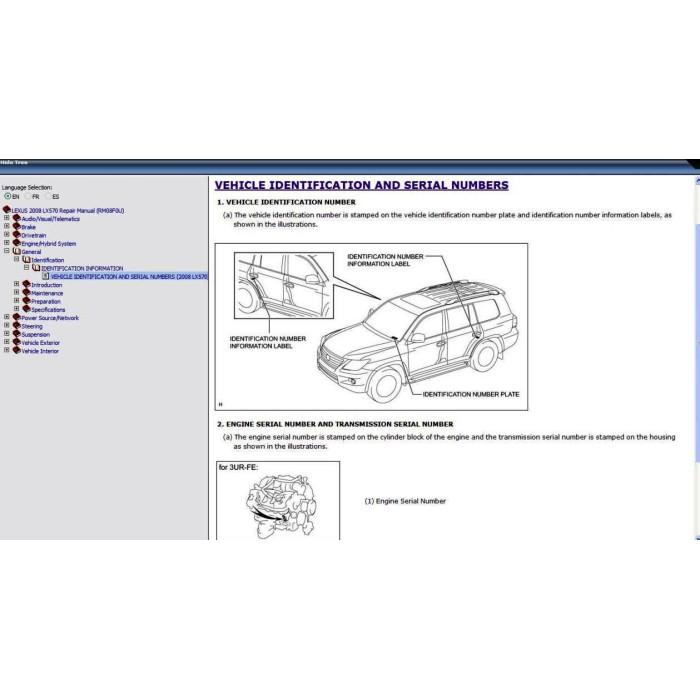Expand the Steering node
700x700 pixels.
(7, 325)
